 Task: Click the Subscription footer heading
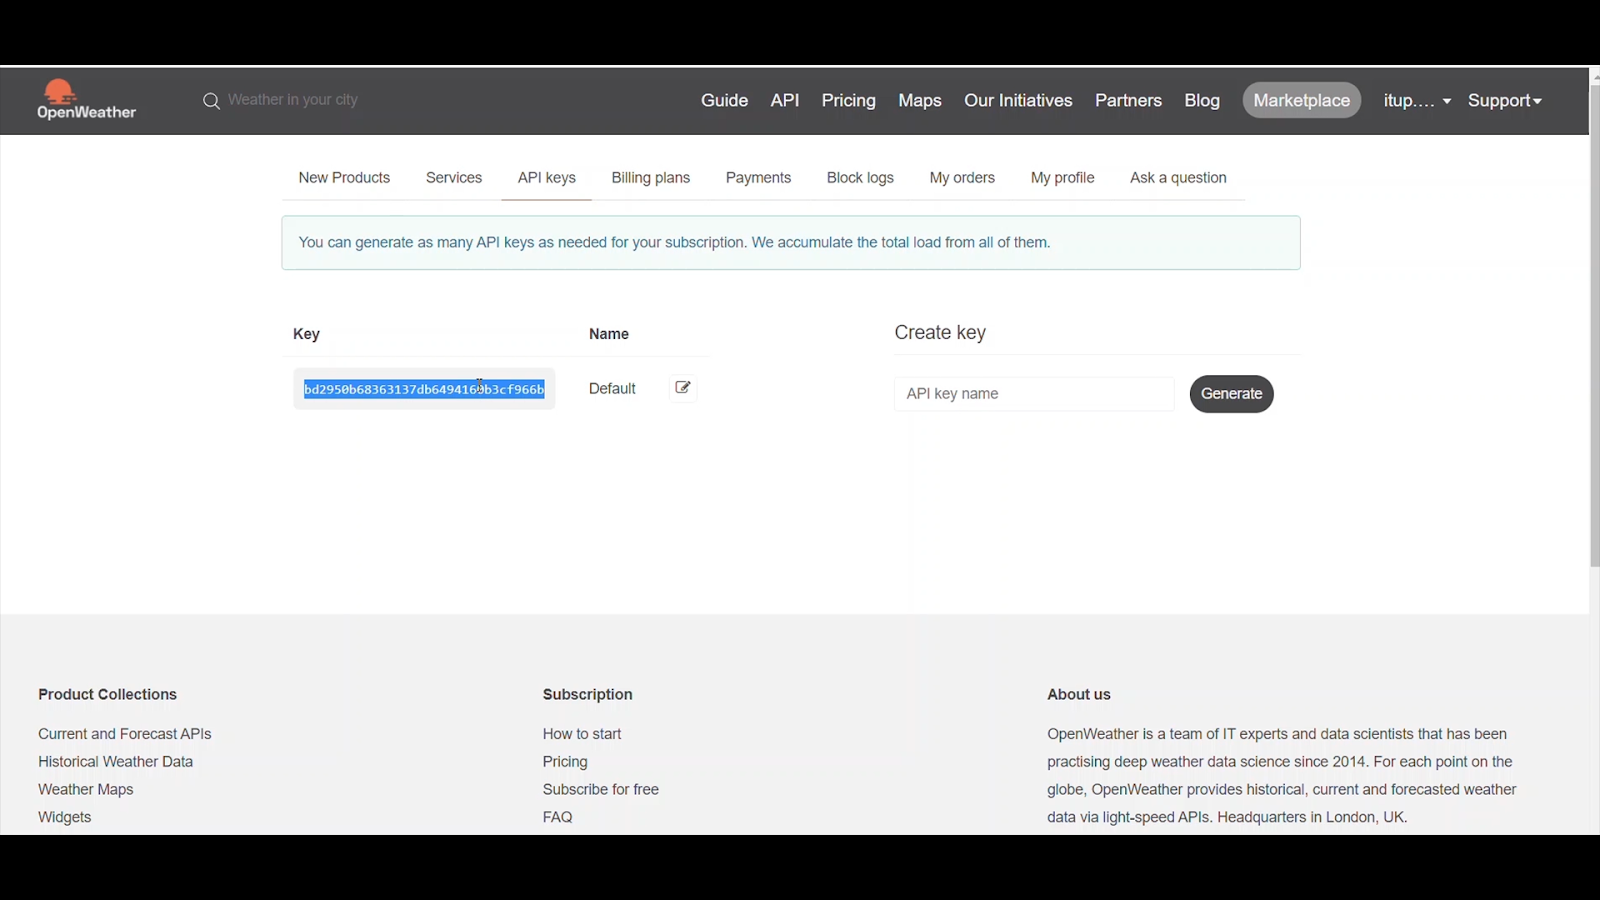point(588,694)
